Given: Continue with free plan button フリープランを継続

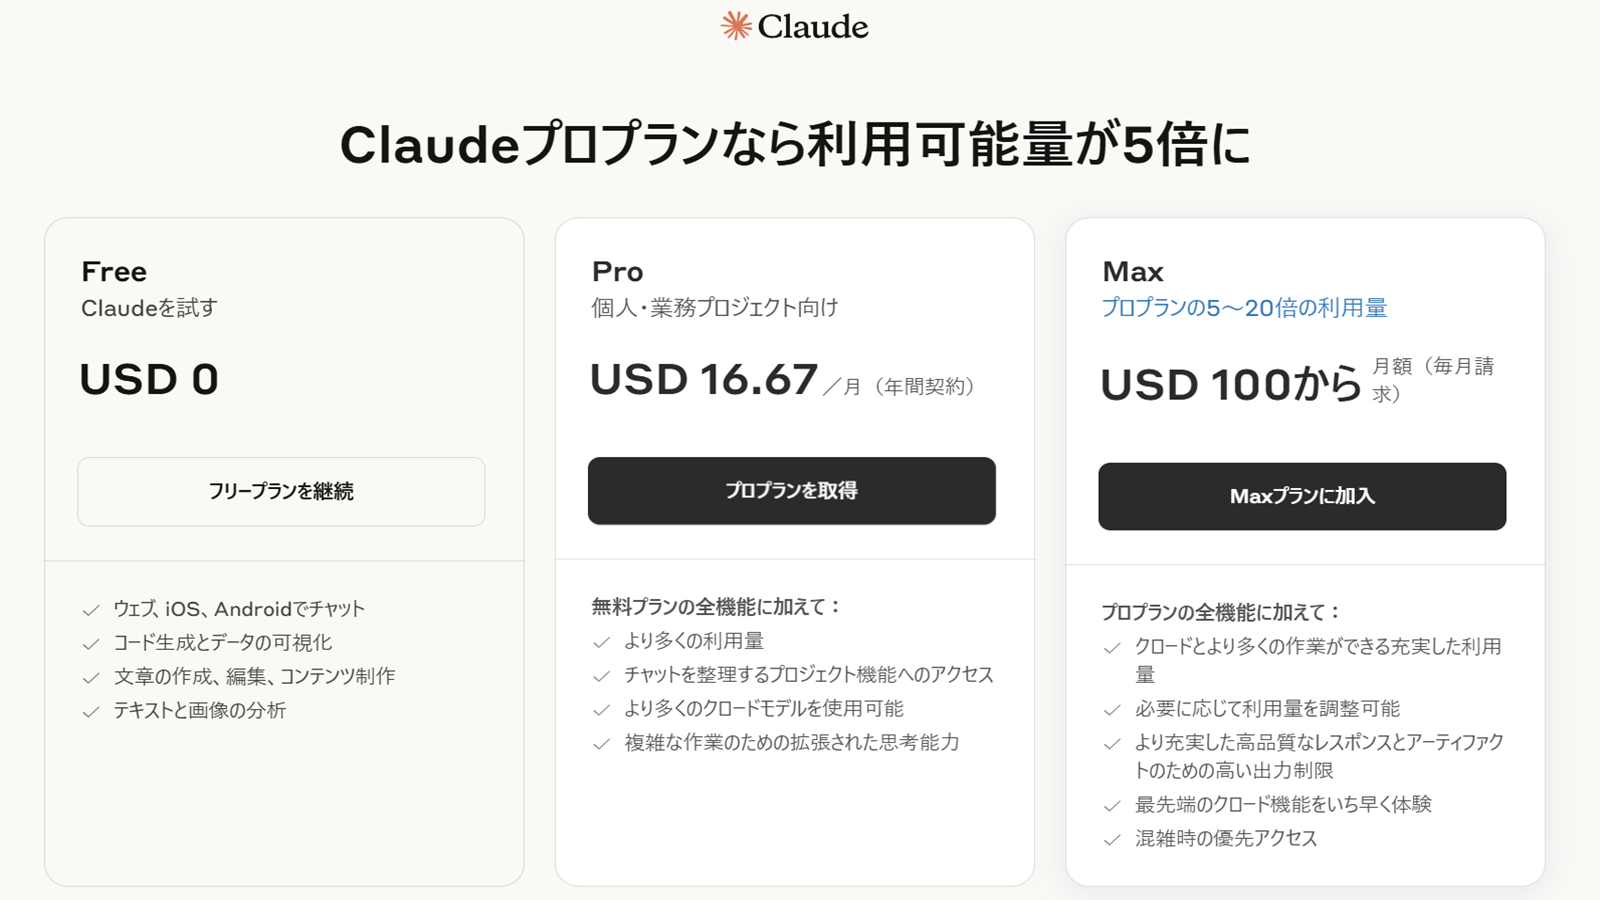Looking at the screenshot, I should click(x=281, y=492).
